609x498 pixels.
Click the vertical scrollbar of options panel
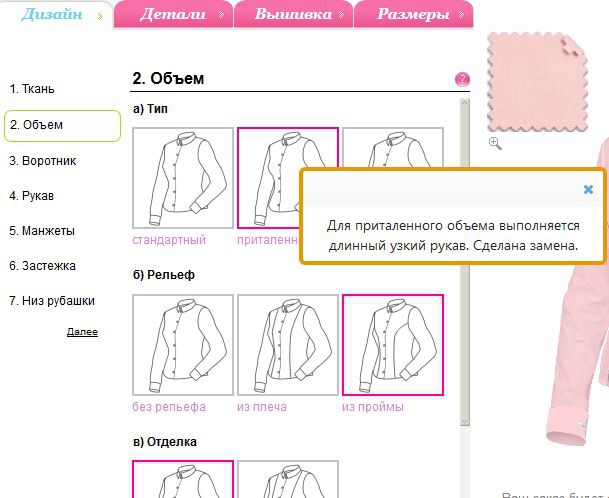[464, 300]
